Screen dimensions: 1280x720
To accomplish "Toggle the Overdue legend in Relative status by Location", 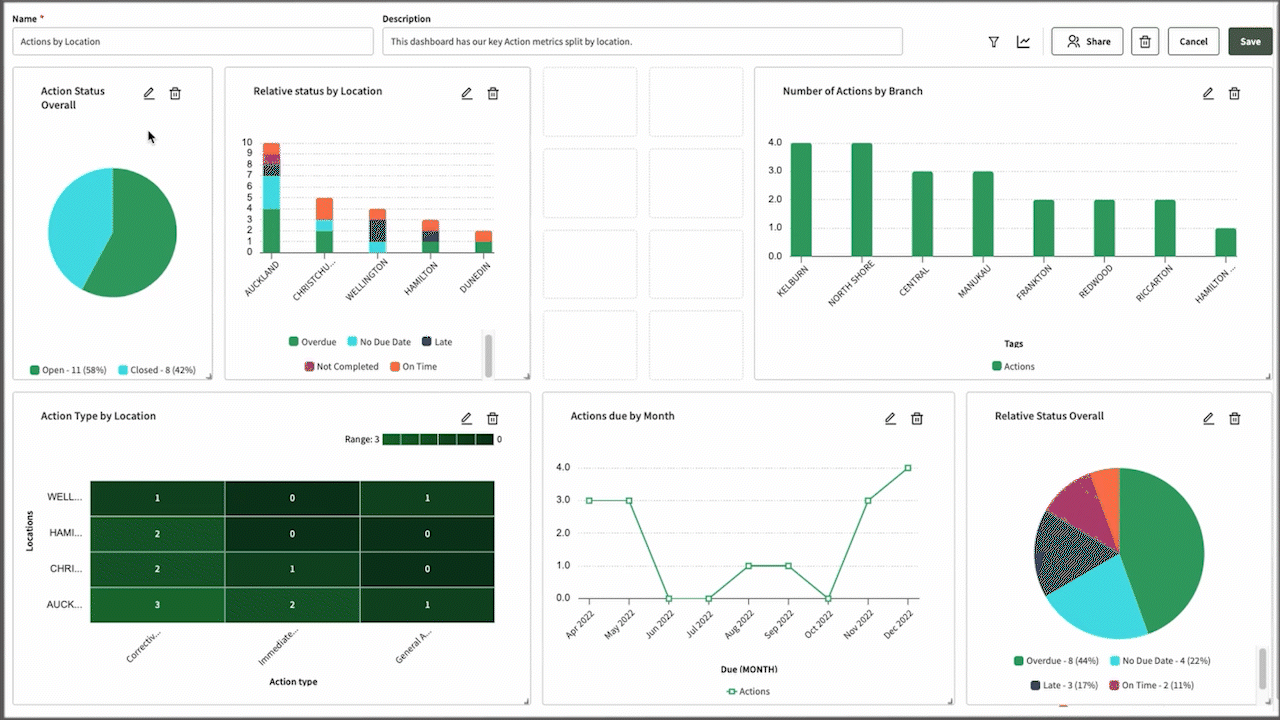I will pyautogui.click(x=312, y=342).
